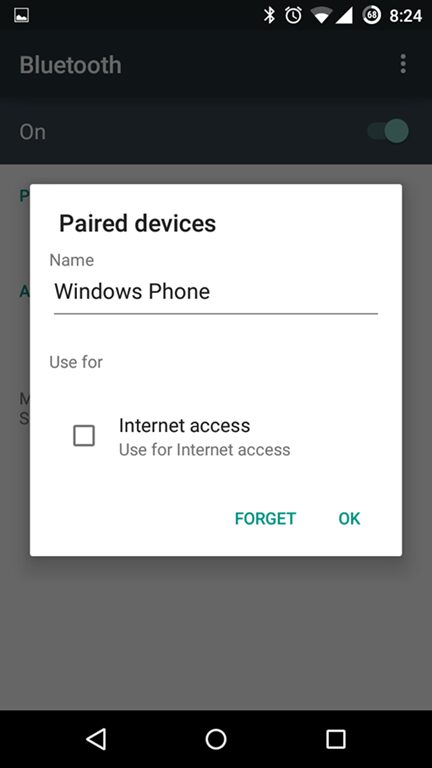The width and height of the screenshot is (432, 768).
Task: Tap the image notification icon
Action: click(x=21, y=15)
